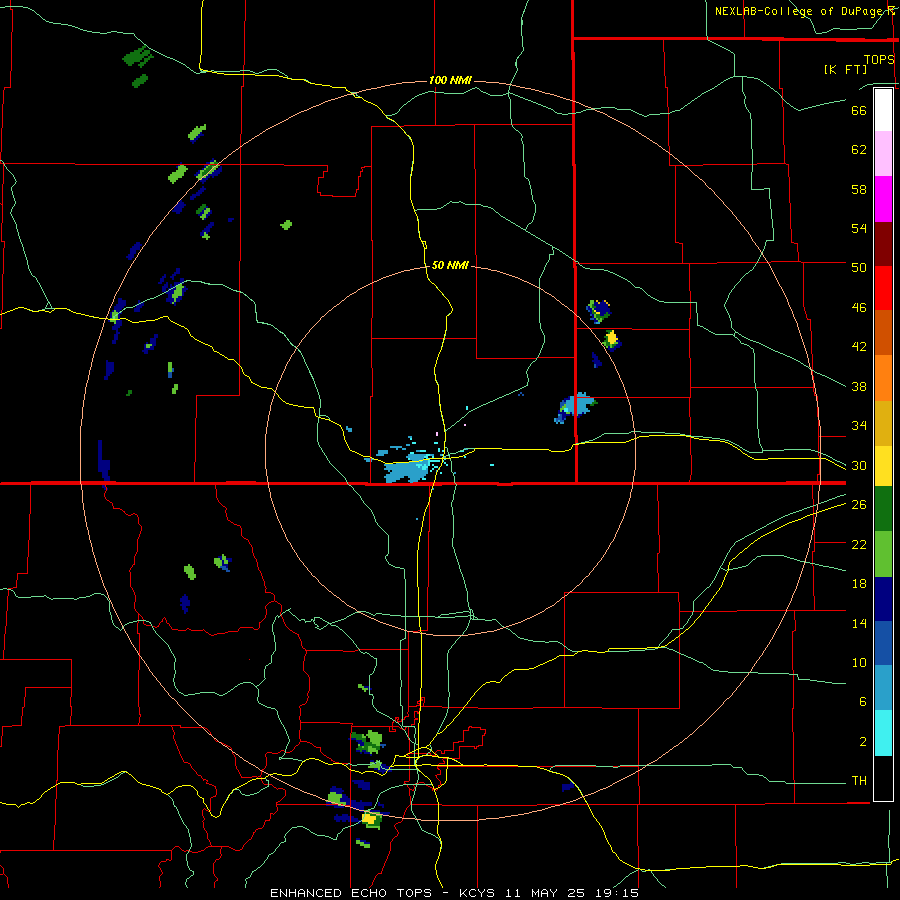Select the magenta legend color segment
Viewport: 900px width, 900px height.
(x=883, y=199)
